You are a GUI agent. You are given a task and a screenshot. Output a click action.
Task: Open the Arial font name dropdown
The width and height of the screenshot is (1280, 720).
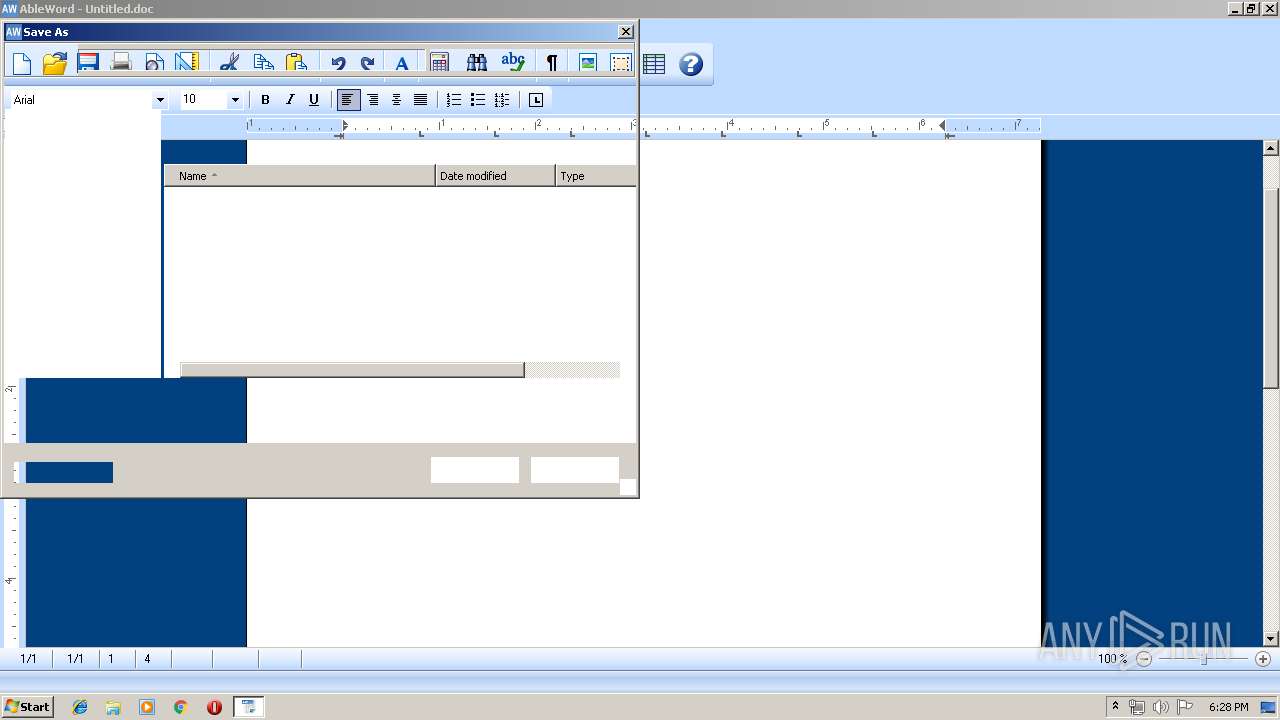pyautogui.click(x=160, y=100)
